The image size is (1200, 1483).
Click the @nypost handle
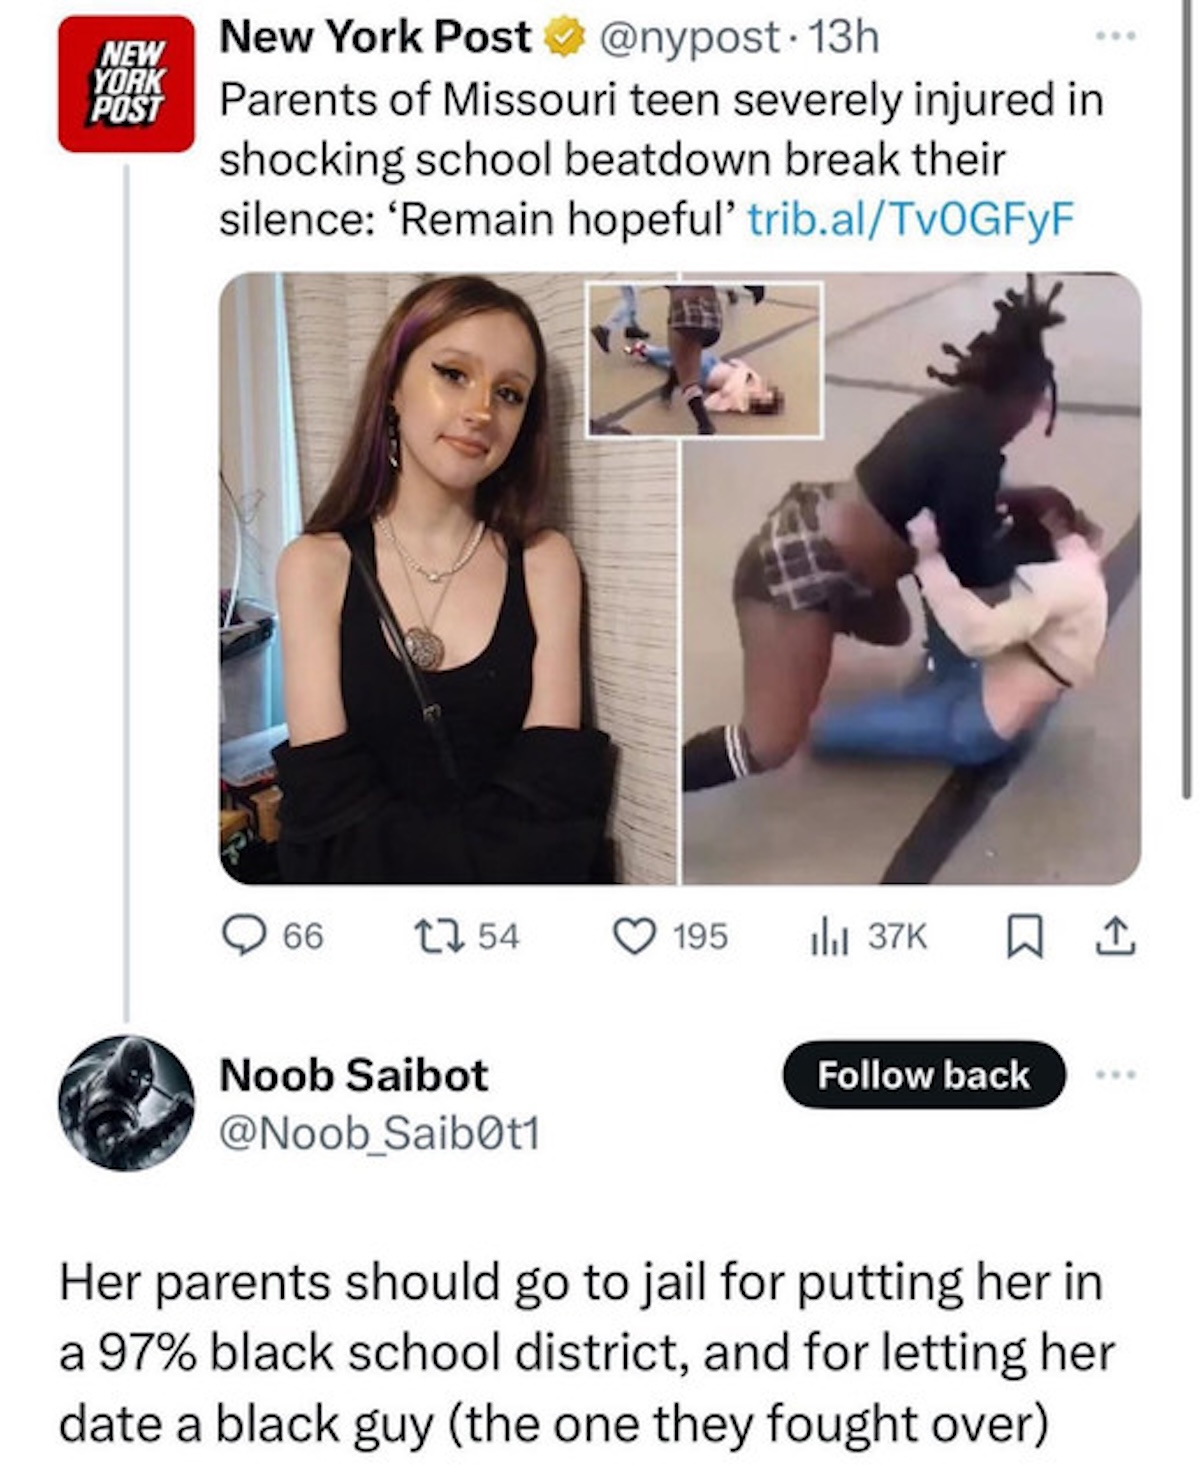tap(689, 38)
